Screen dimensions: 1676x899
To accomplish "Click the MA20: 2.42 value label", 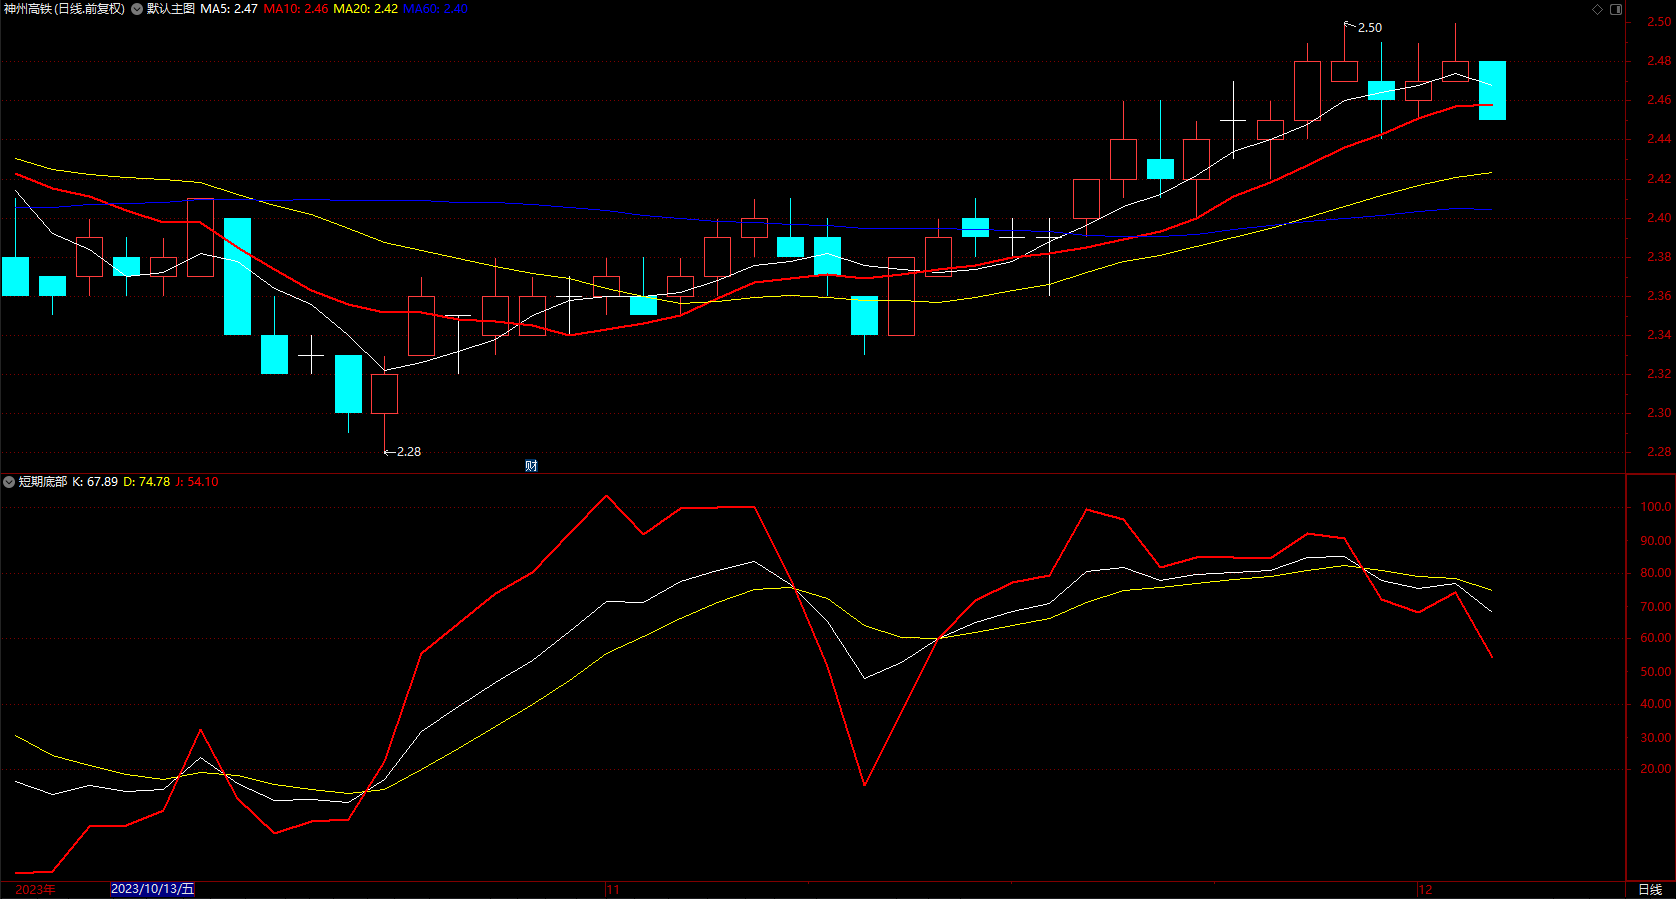I will (365, 9).
